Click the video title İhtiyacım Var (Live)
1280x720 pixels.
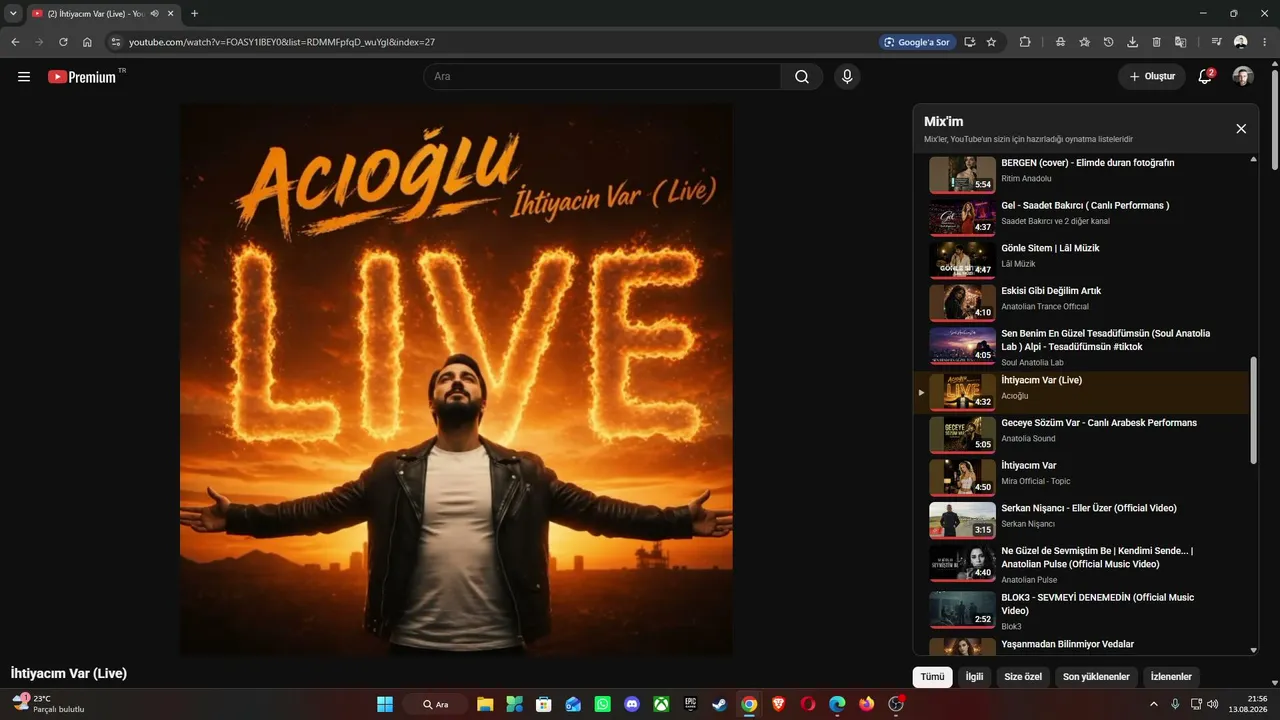click(x=69, y=673)
